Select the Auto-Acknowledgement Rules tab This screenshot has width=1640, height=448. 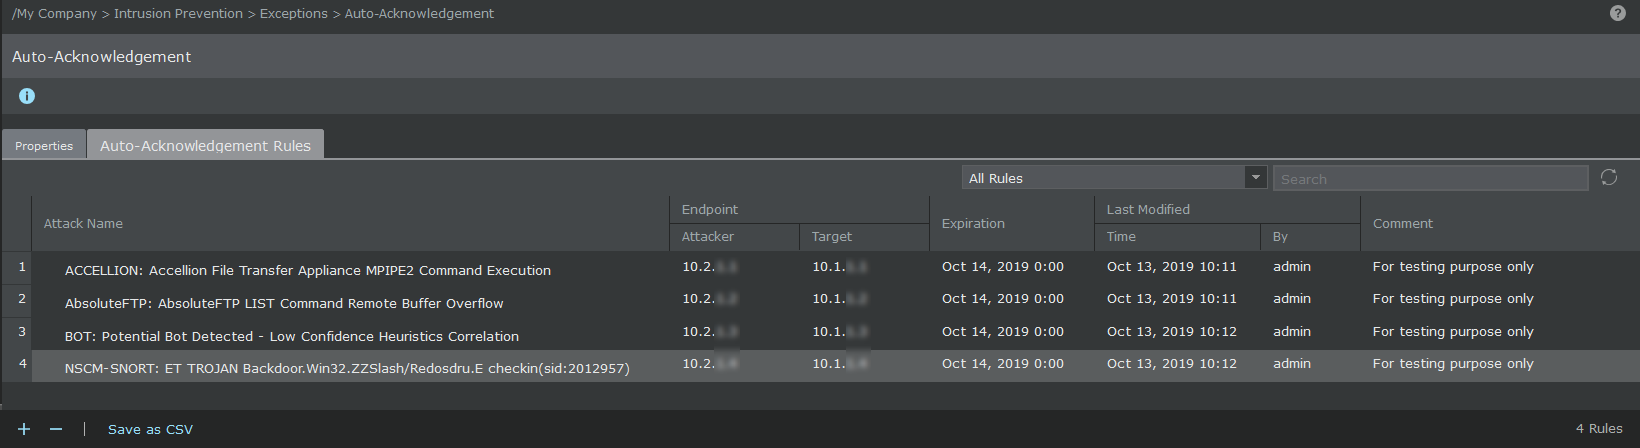click(205, 145)
